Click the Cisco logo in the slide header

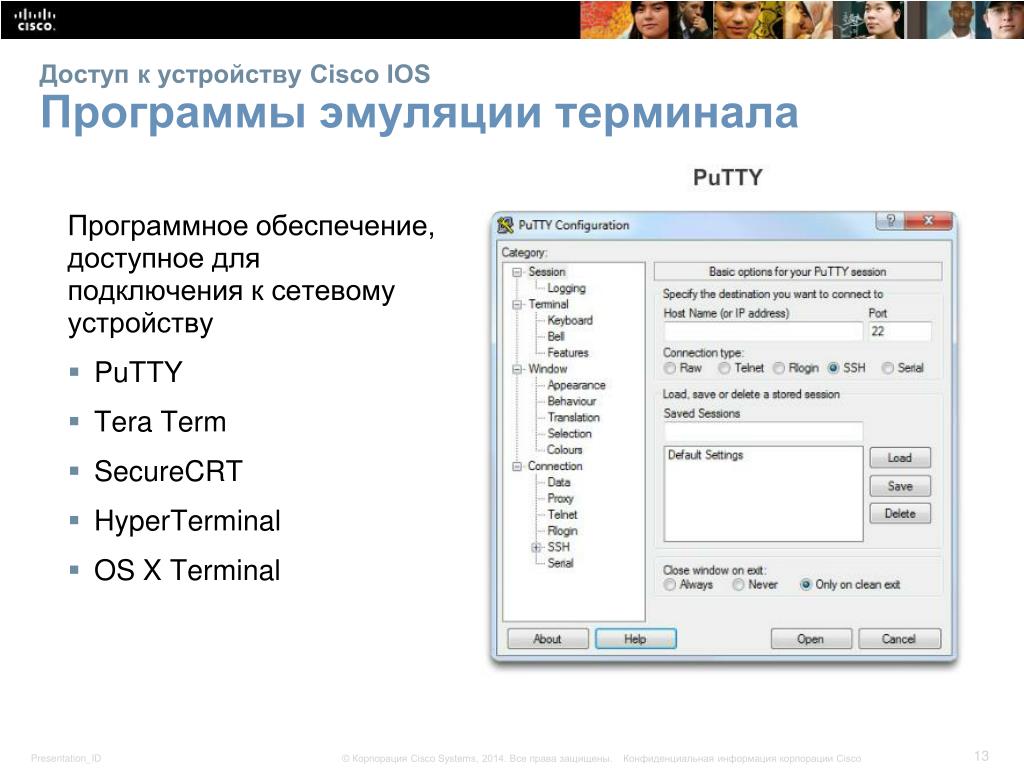click(x=35, y=20)
